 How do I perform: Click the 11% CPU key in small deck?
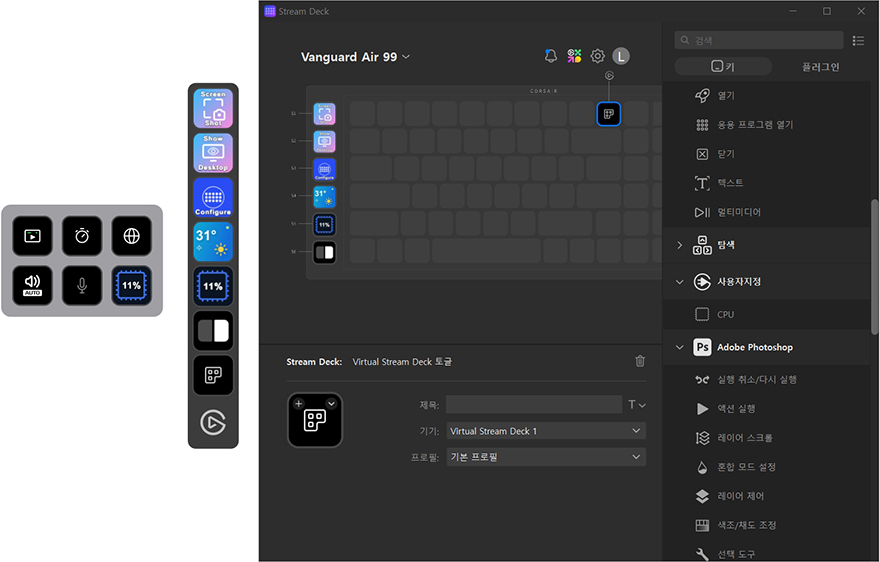[x=131, y=285]
